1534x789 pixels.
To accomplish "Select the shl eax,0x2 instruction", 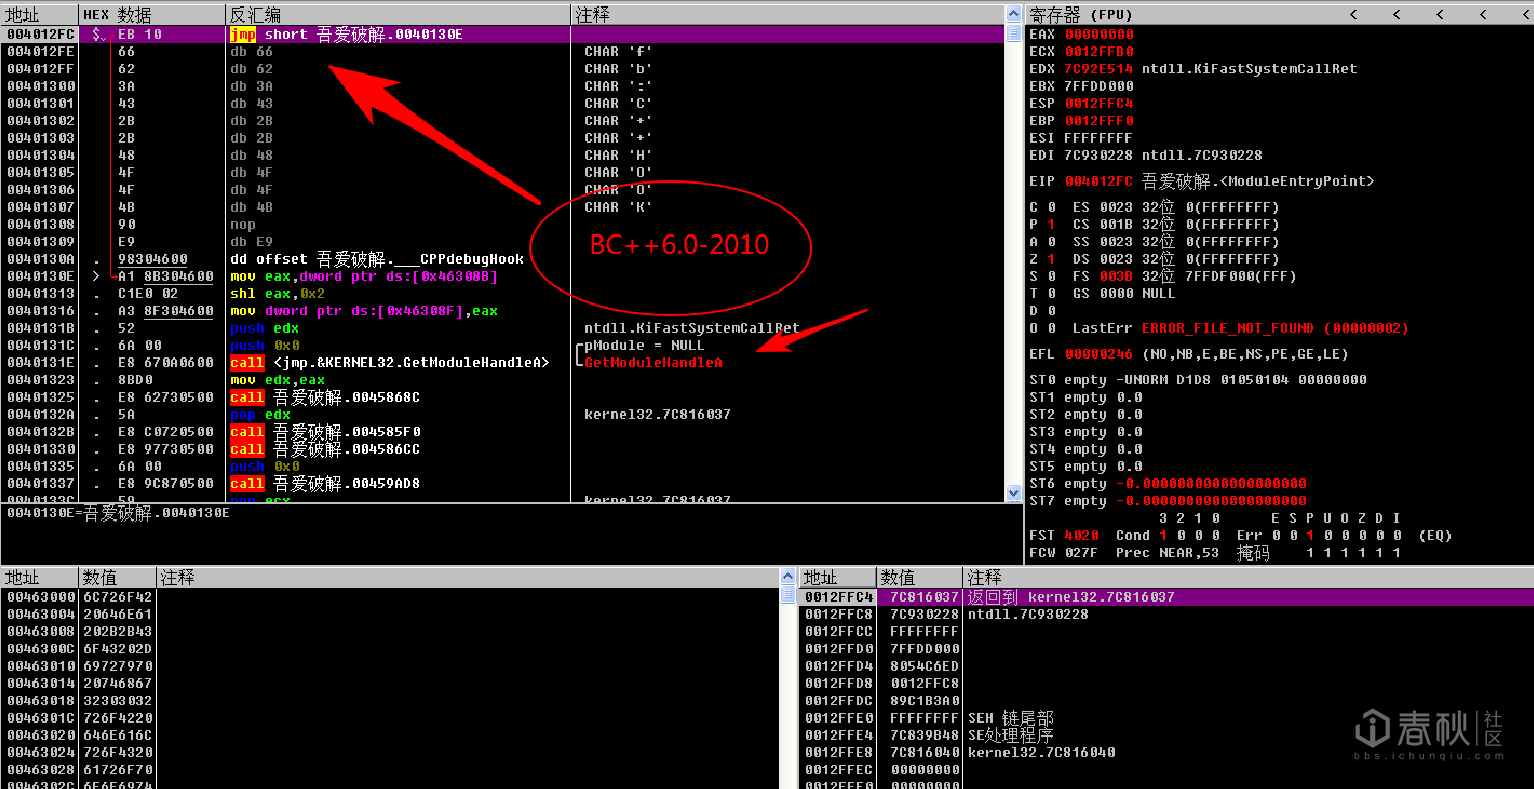I will 503,293.
